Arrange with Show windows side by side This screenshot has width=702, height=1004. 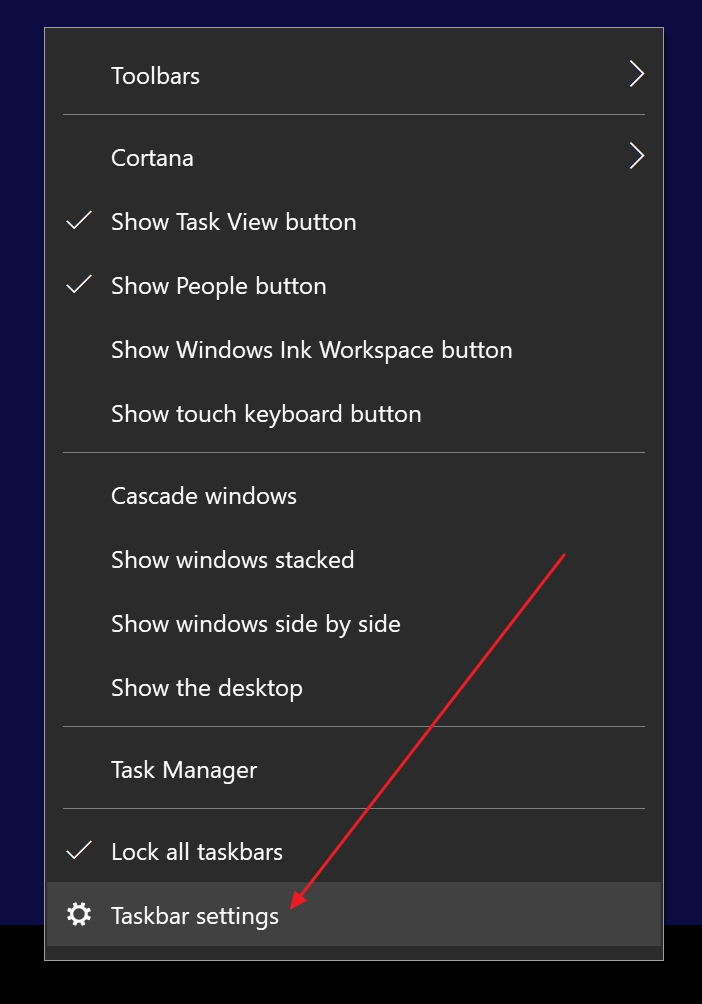coord(255,624)
